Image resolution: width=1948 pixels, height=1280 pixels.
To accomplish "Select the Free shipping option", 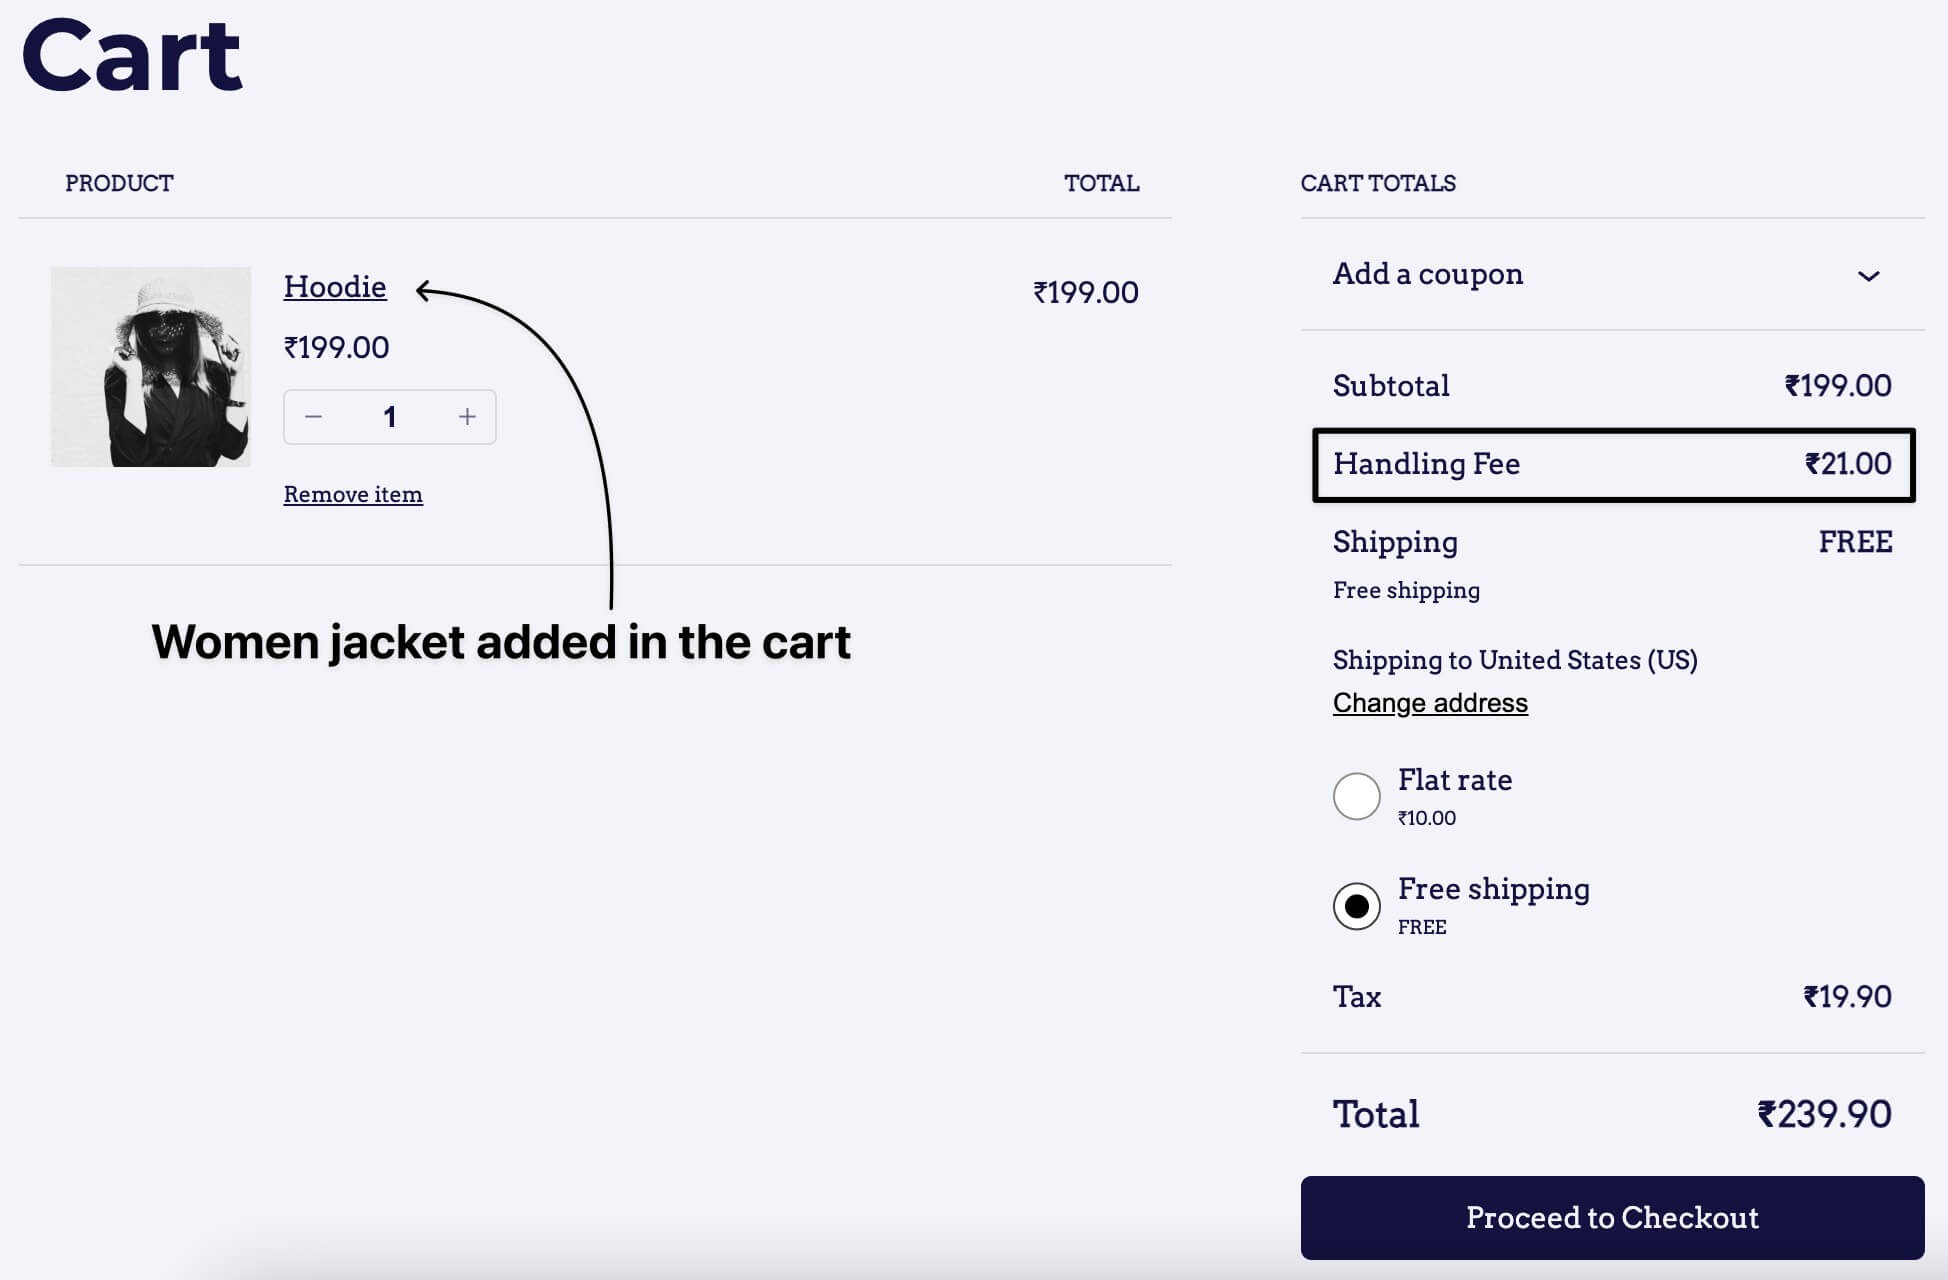I will 1356,905.
